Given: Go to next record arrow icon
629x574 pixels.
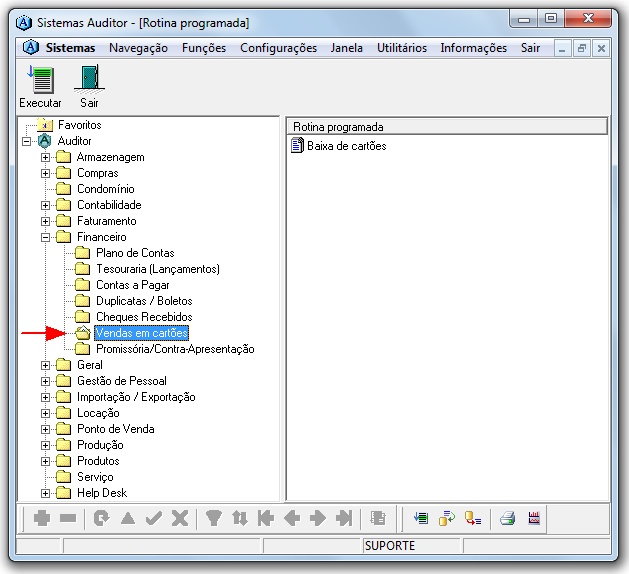Looking at the screenshot, I should (x=318, y=518).
